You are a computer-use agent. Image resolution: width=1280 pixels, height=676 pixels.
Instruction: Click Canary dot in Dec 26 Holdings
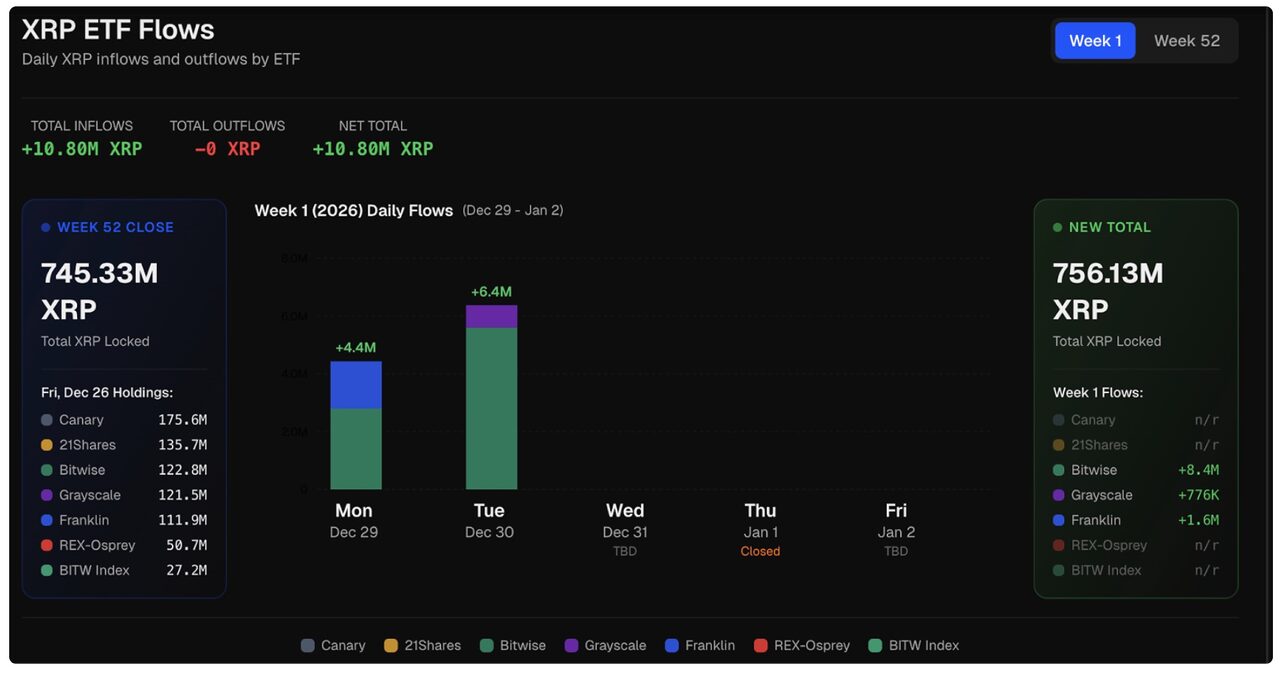pos(47,420)
